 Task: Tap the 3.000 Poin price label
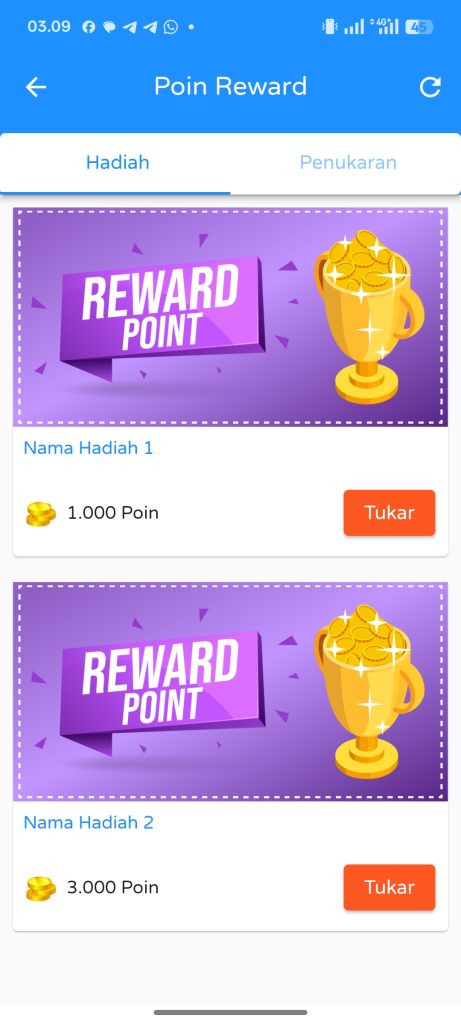pyautogui.click(x=113, y=887)
